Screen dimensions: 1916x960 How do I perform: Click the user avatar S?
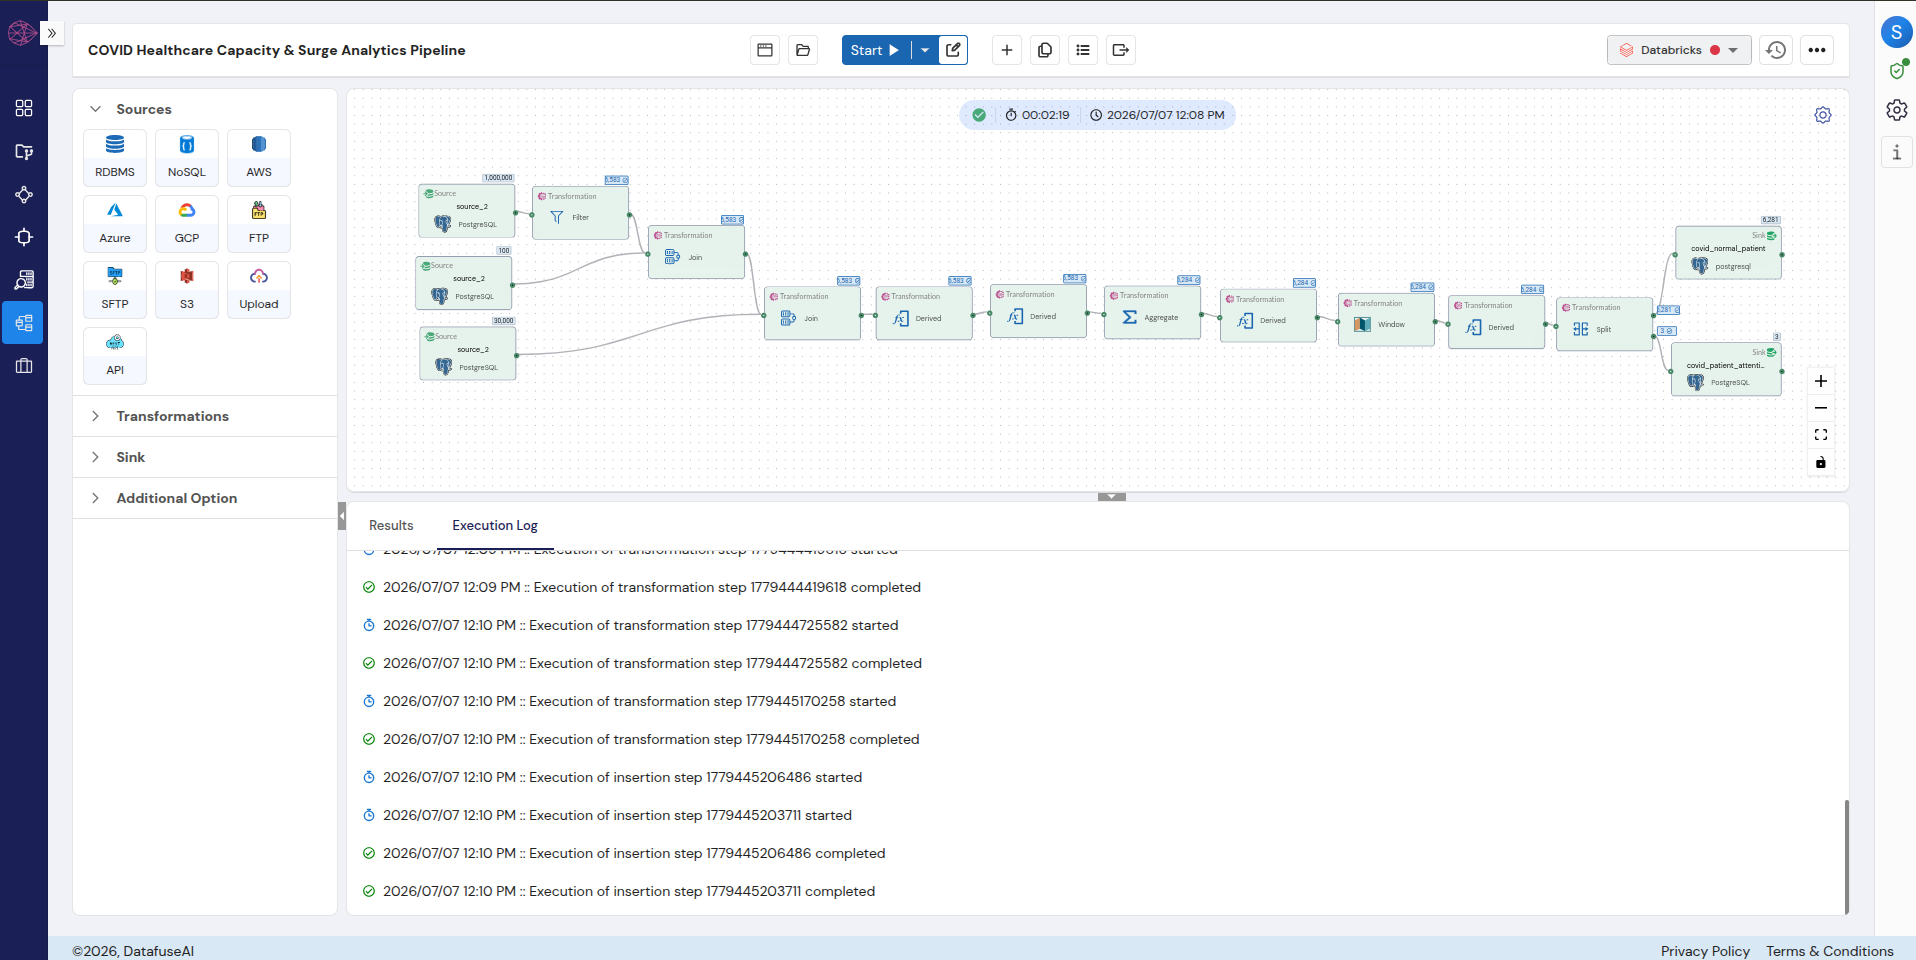(1897, 32)
